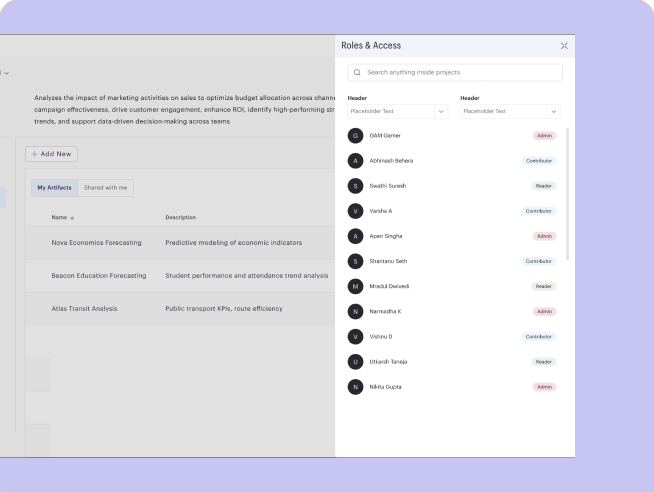654x492 pixels.
Task: Click the search magnifier icon
Action: 357,73
